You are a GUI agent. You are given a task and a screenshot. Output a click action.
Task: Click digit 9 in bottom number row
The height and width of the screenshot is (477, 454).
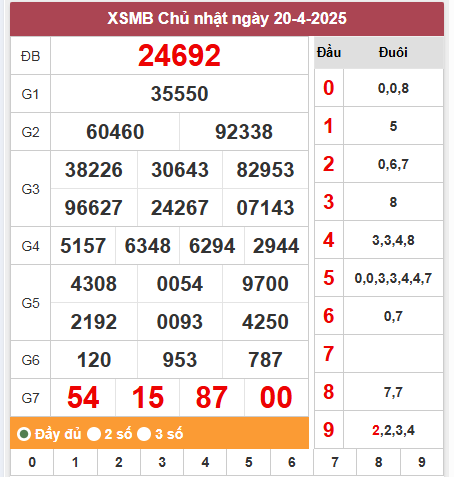tap(422, 462)
